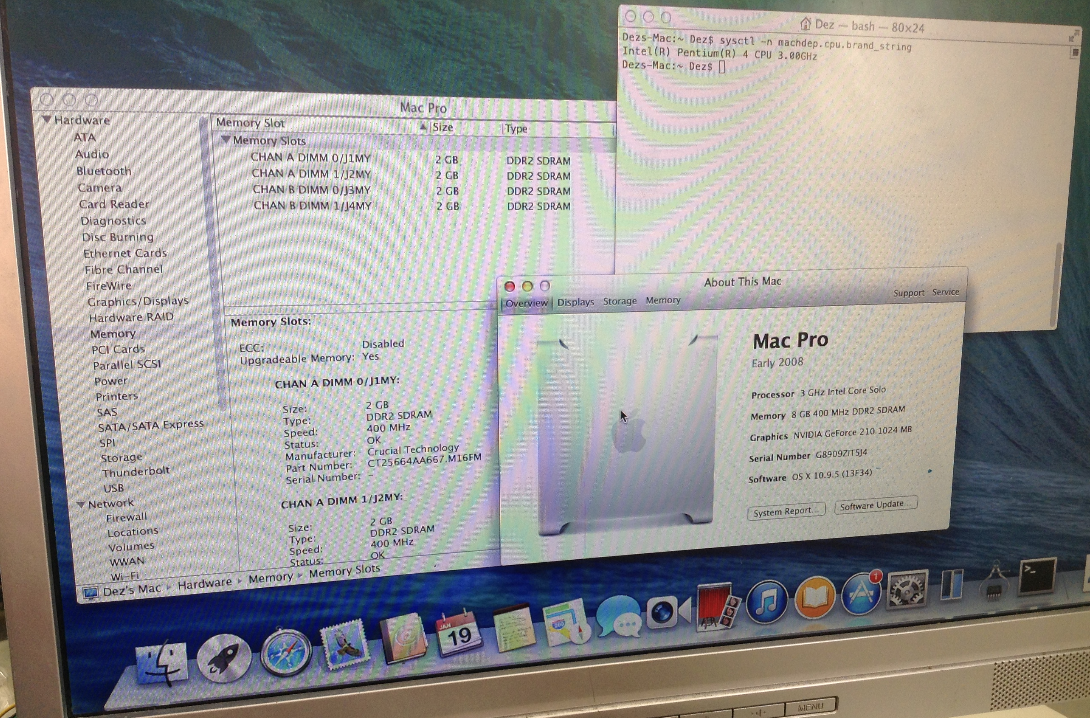Select Thunderbolt in sidebar
1090x718 pixels.
click(x=136, y=472)
